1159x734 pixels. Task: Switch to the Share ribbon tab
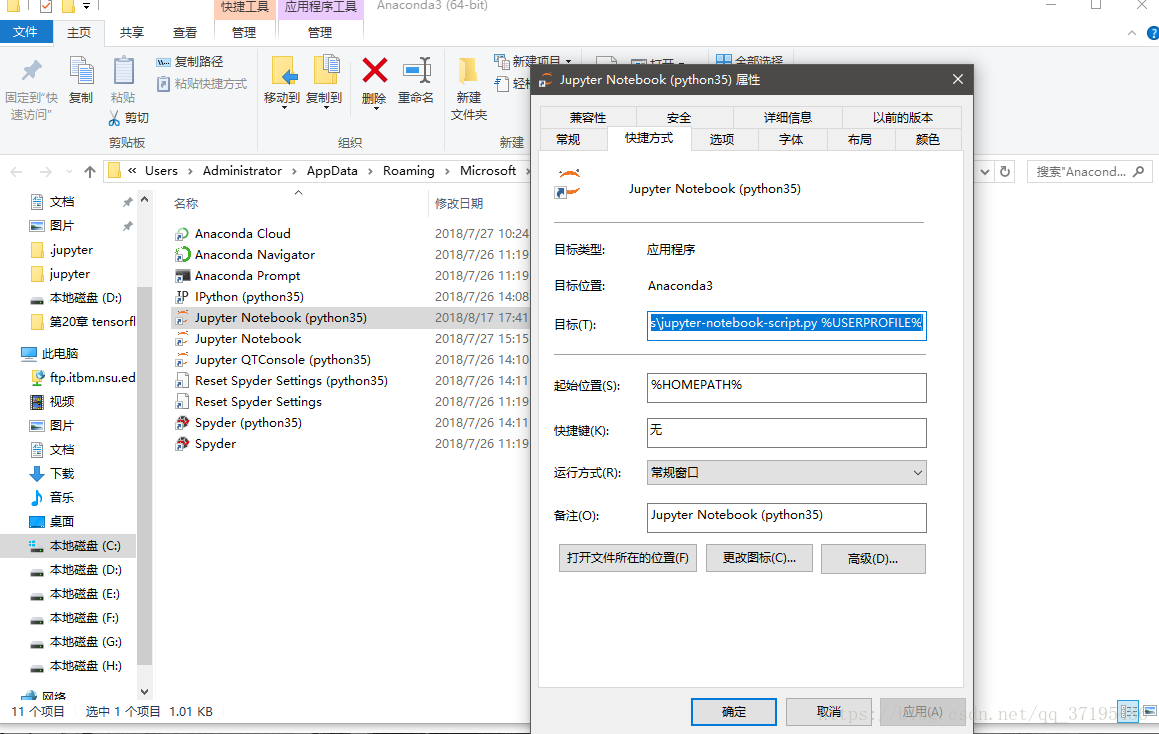point(132,33)
